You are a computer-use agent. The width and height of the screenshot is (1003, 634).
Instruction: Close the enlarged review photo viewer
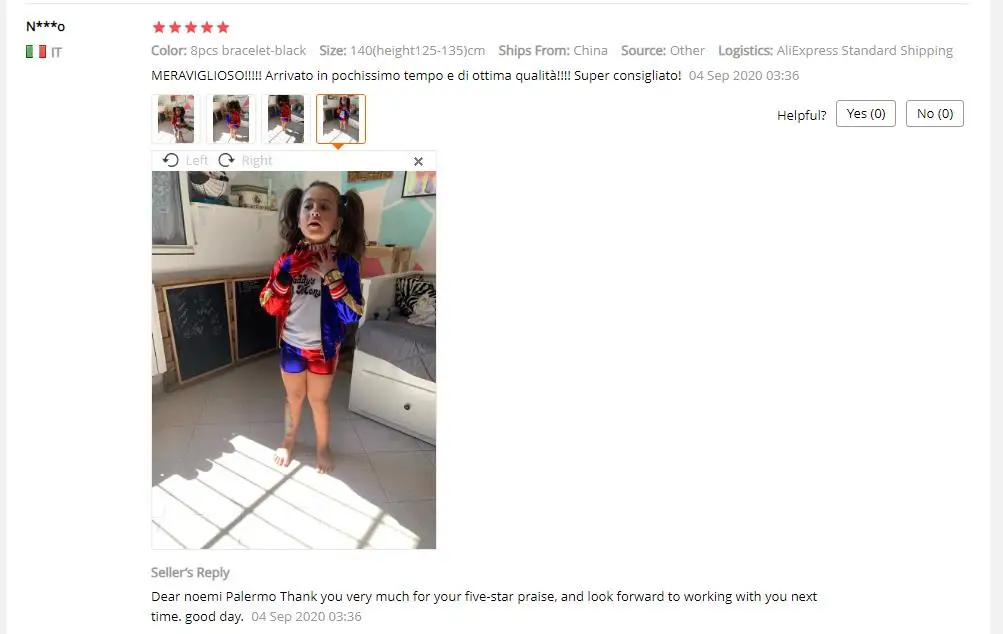tap(418, 161)
